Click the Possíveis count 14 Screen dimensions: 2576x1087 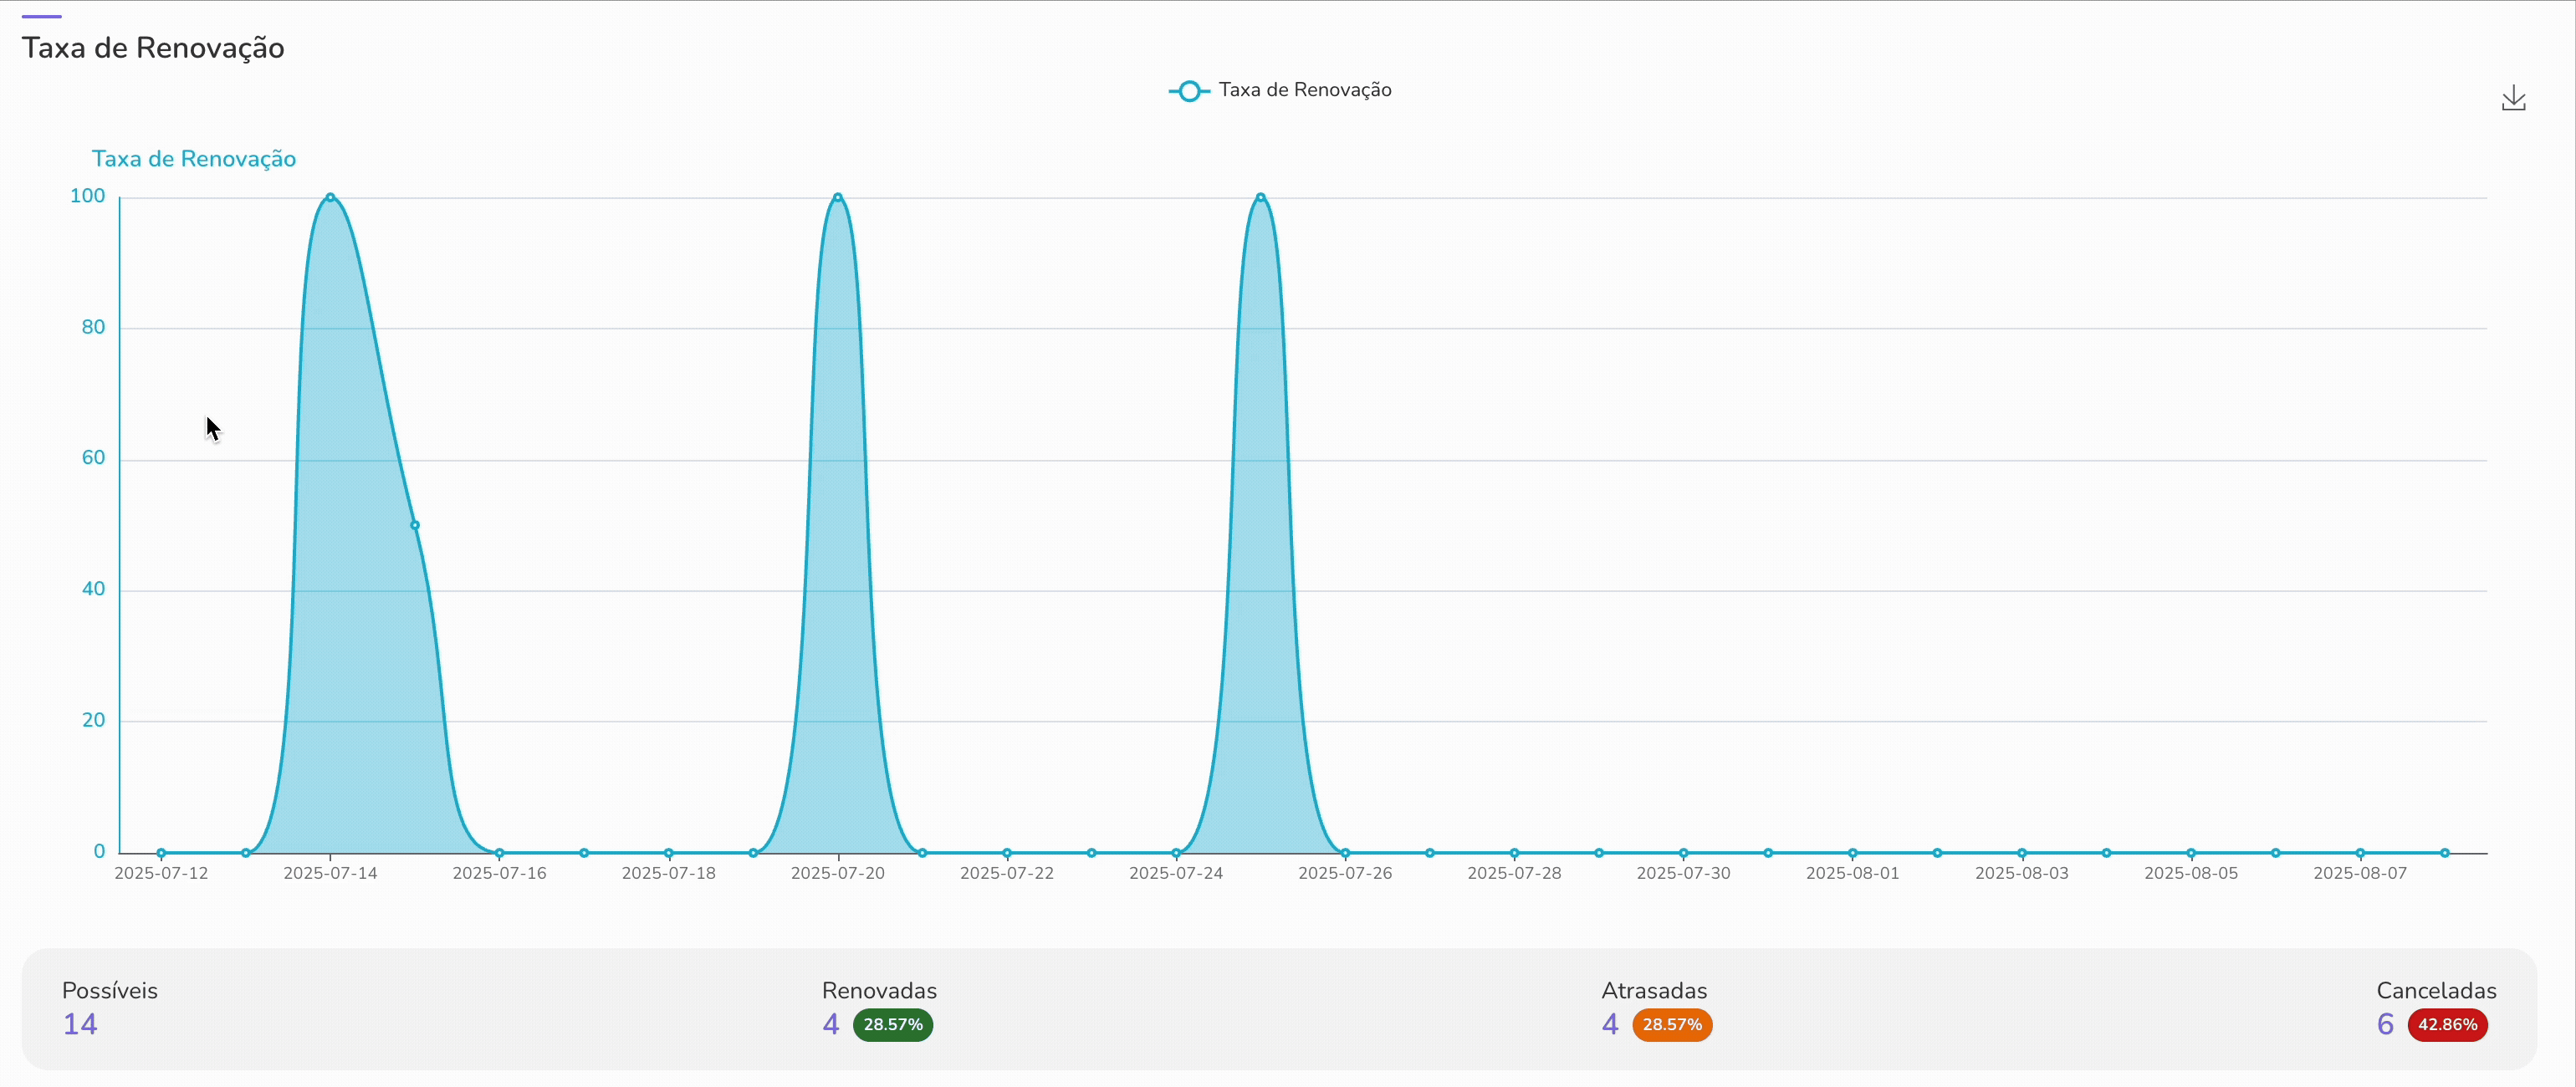click(80, 1025)
